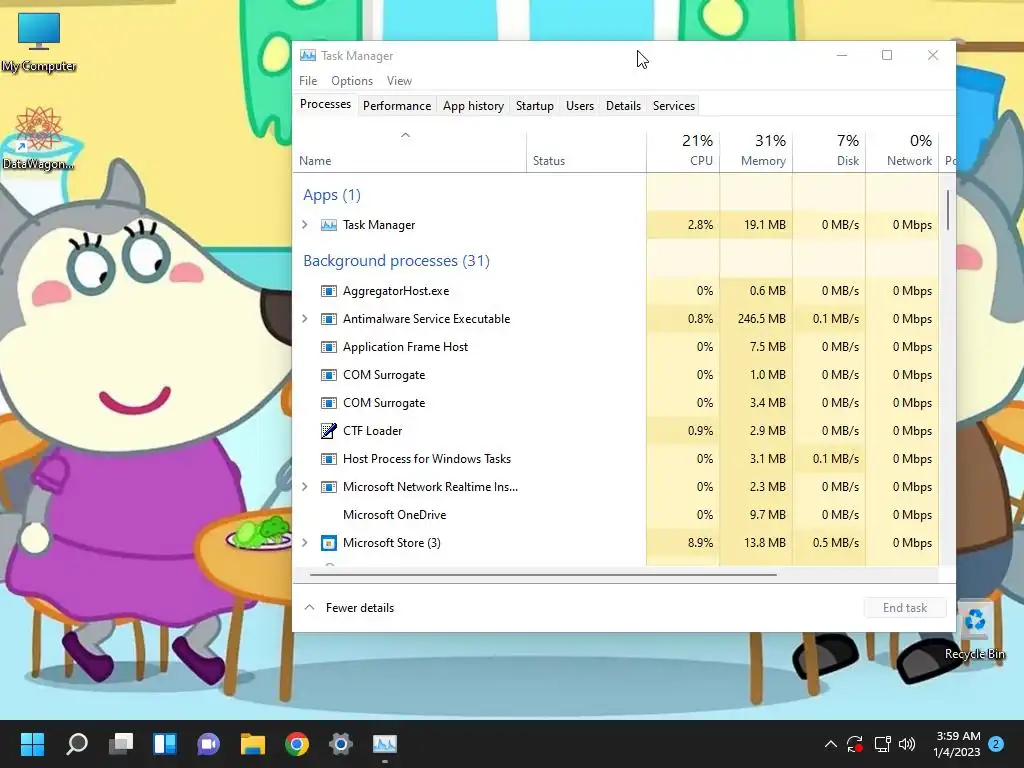The image size is (1024, 768).
Task: Sort by Status column header
Action: click(x=586, y=150)
